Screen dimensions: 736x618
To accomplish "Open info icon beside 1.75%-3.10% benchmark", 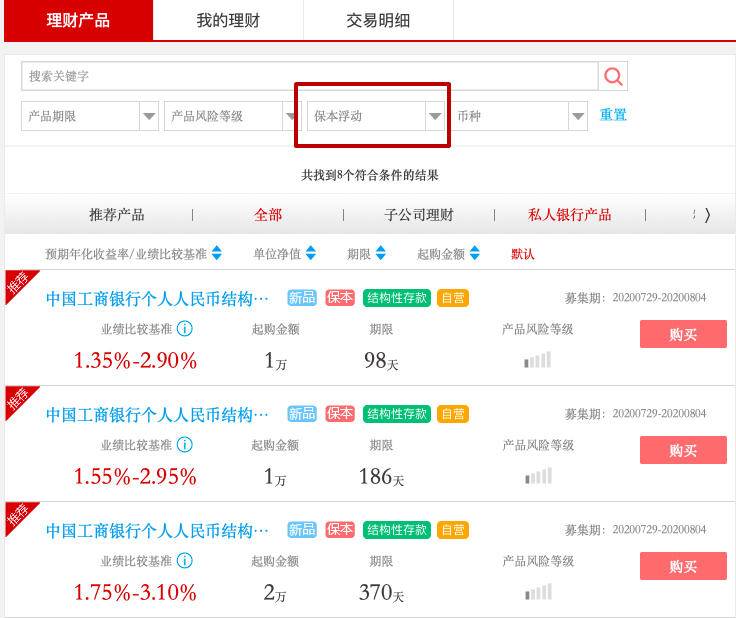I will 184,560.
